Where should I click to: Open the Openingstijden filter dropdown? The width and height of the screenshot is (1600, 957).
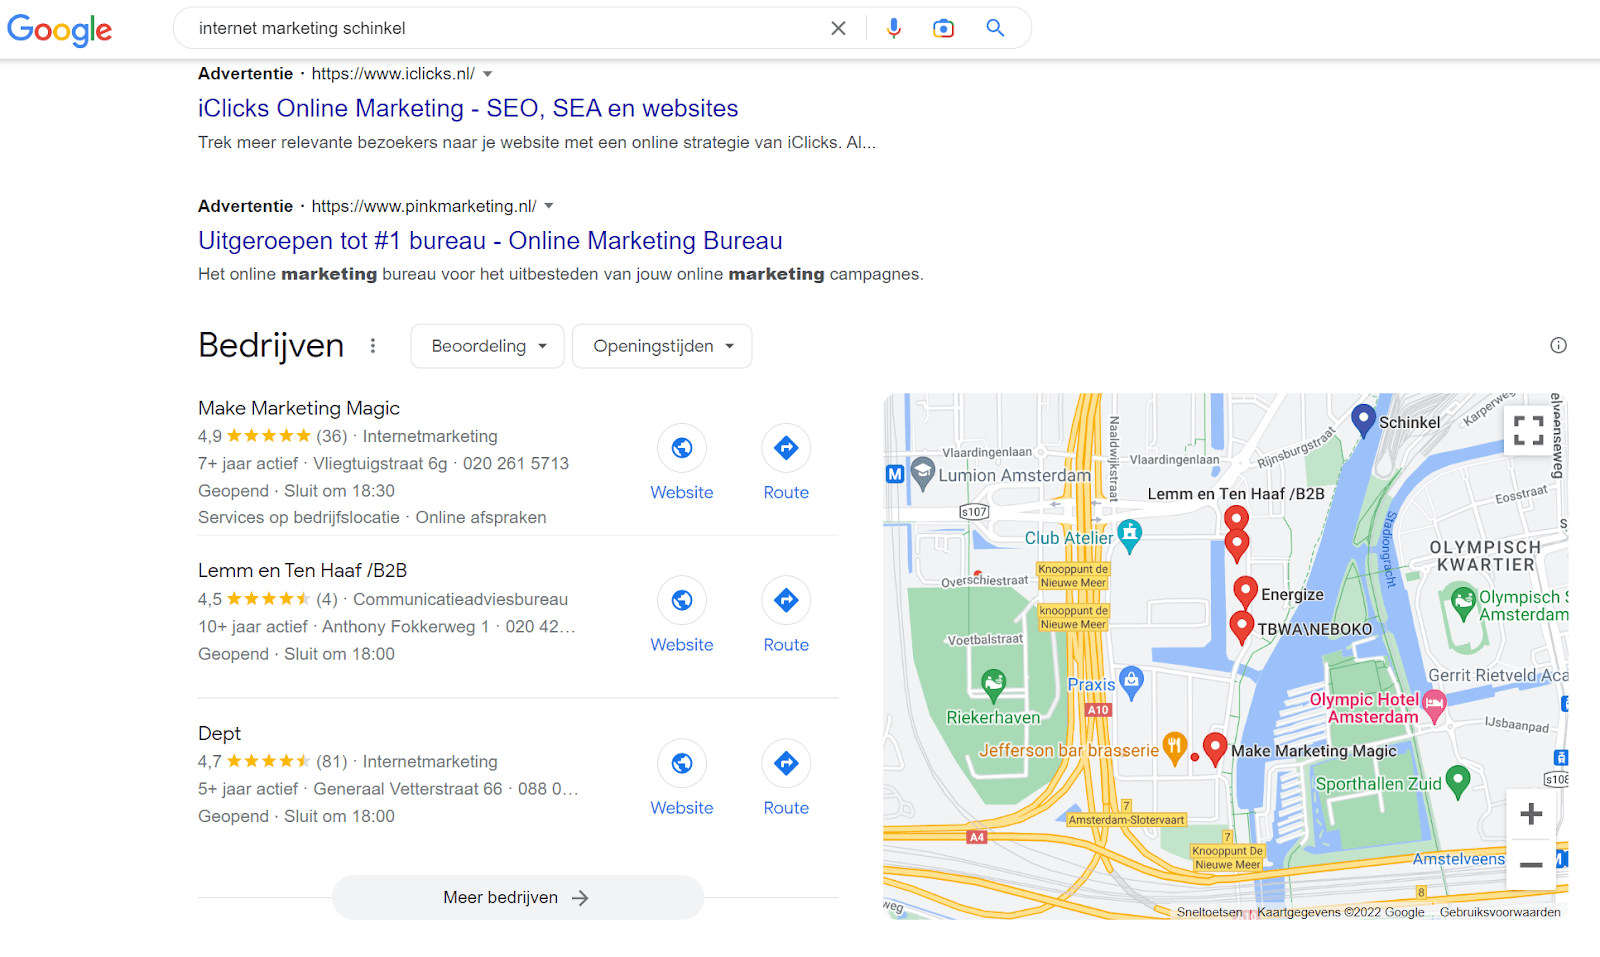tap(661, 345)
